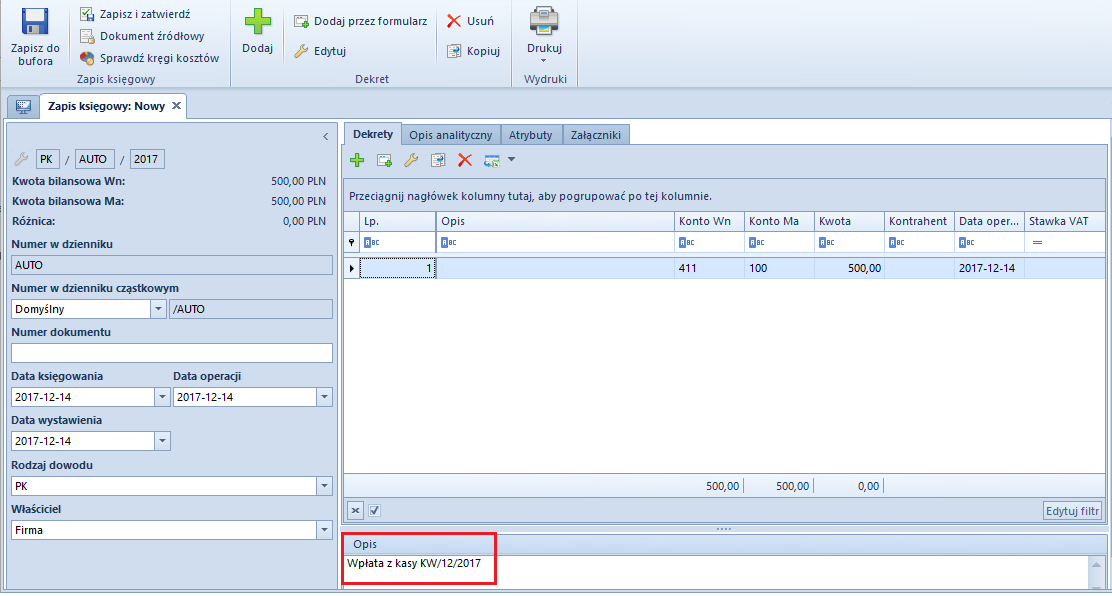
Task: Click add-through-form icon in grid toolbar
Action: (x=384, y=160)
